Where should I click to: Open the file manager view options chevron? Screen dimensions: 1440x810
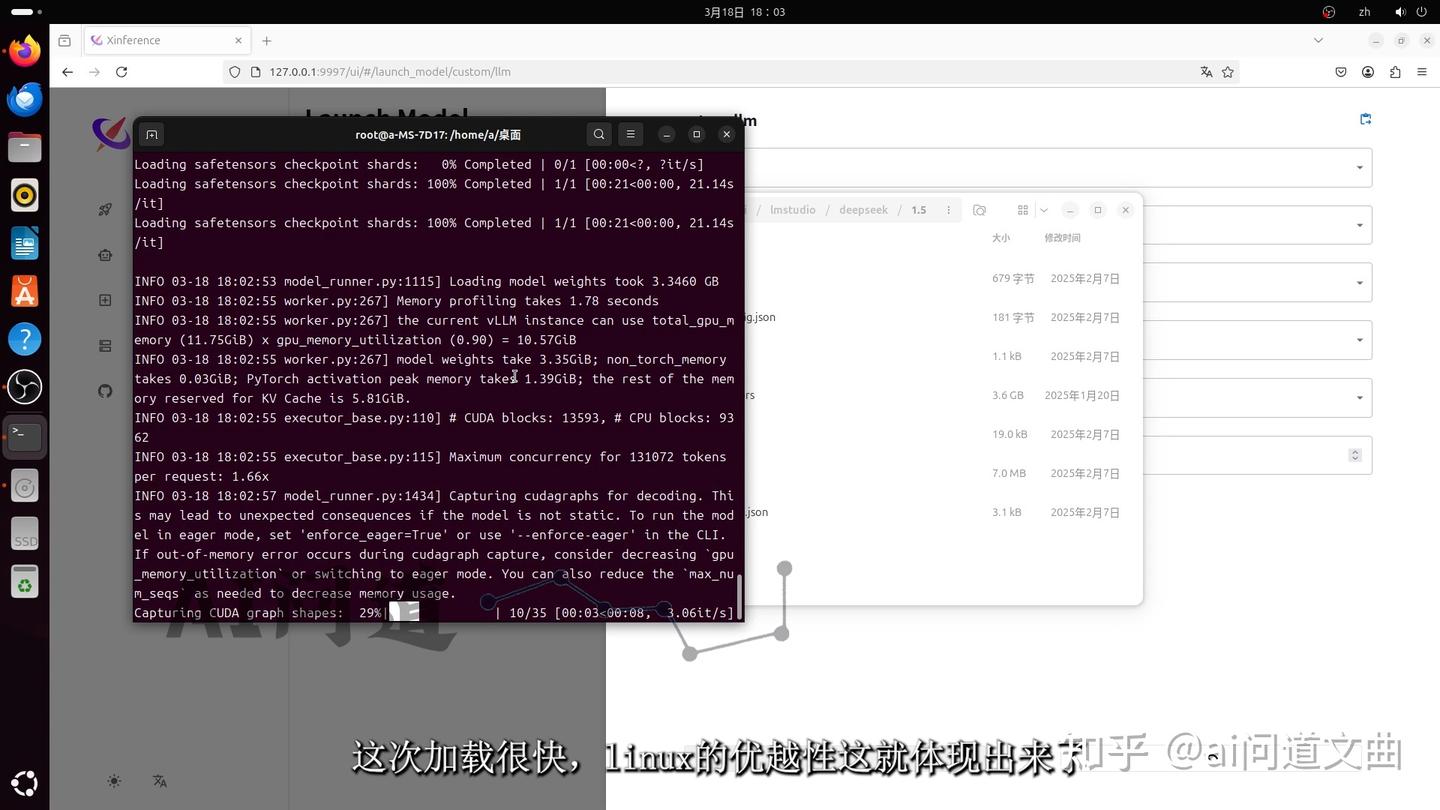click(1044, 210)
